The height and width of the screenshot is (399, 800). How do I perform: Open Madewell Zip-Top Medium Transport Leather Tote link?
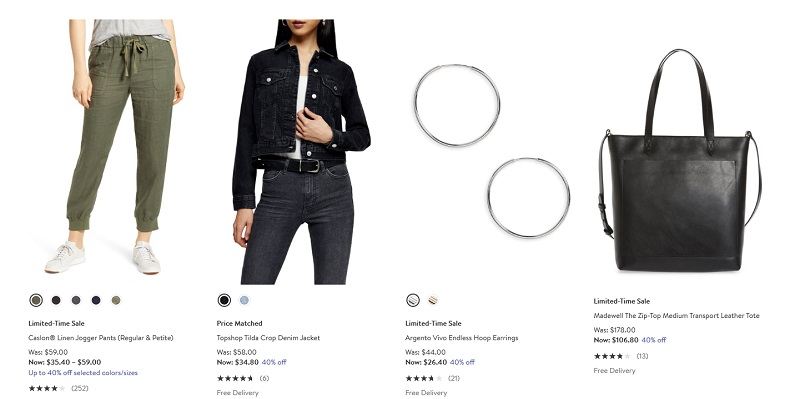click(x=677, y=316)
